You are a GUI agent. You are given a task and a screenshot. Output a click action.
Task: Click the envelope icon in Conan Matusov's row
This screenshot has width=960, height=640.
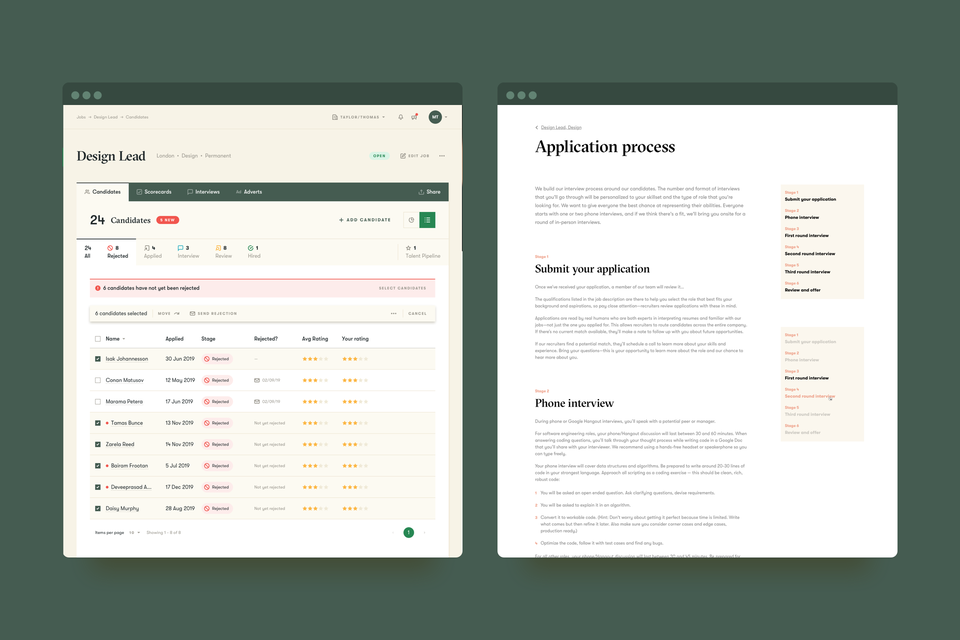coord(257,380)
